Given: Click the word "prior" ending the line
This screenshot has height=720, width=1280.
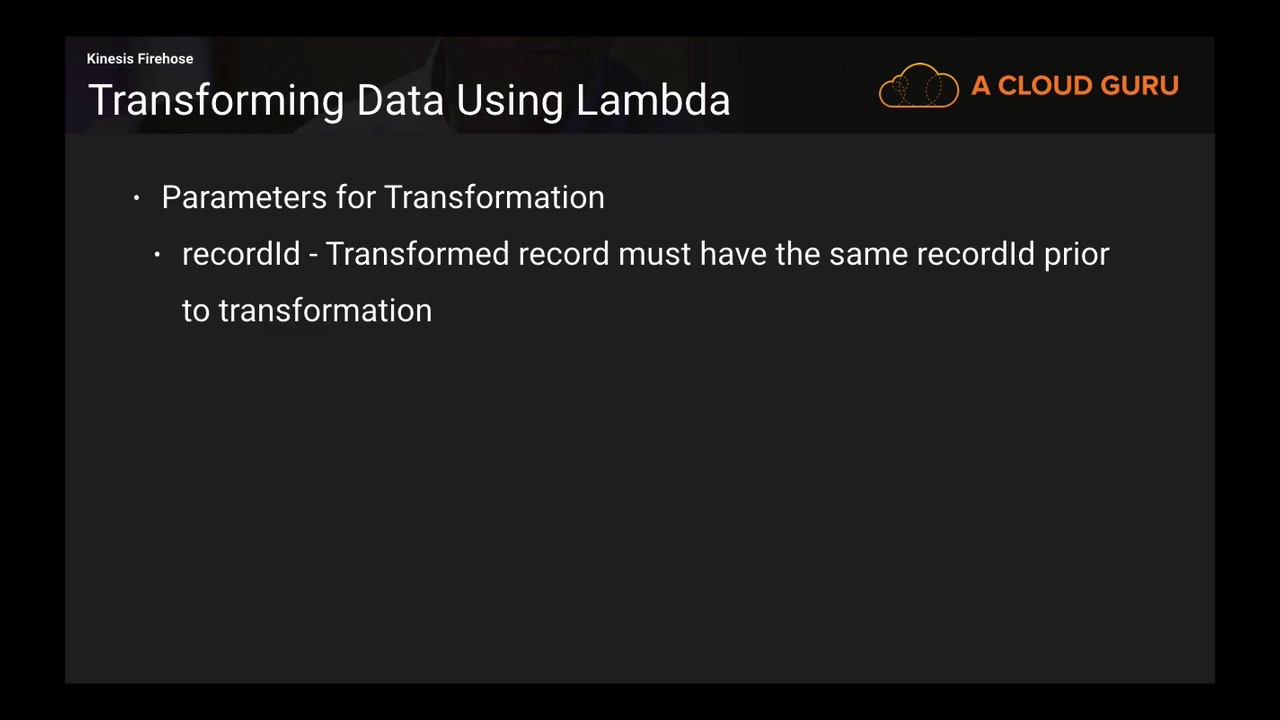Looking at the screenshot, I should pyautogui.click(x=1076, y=254).
